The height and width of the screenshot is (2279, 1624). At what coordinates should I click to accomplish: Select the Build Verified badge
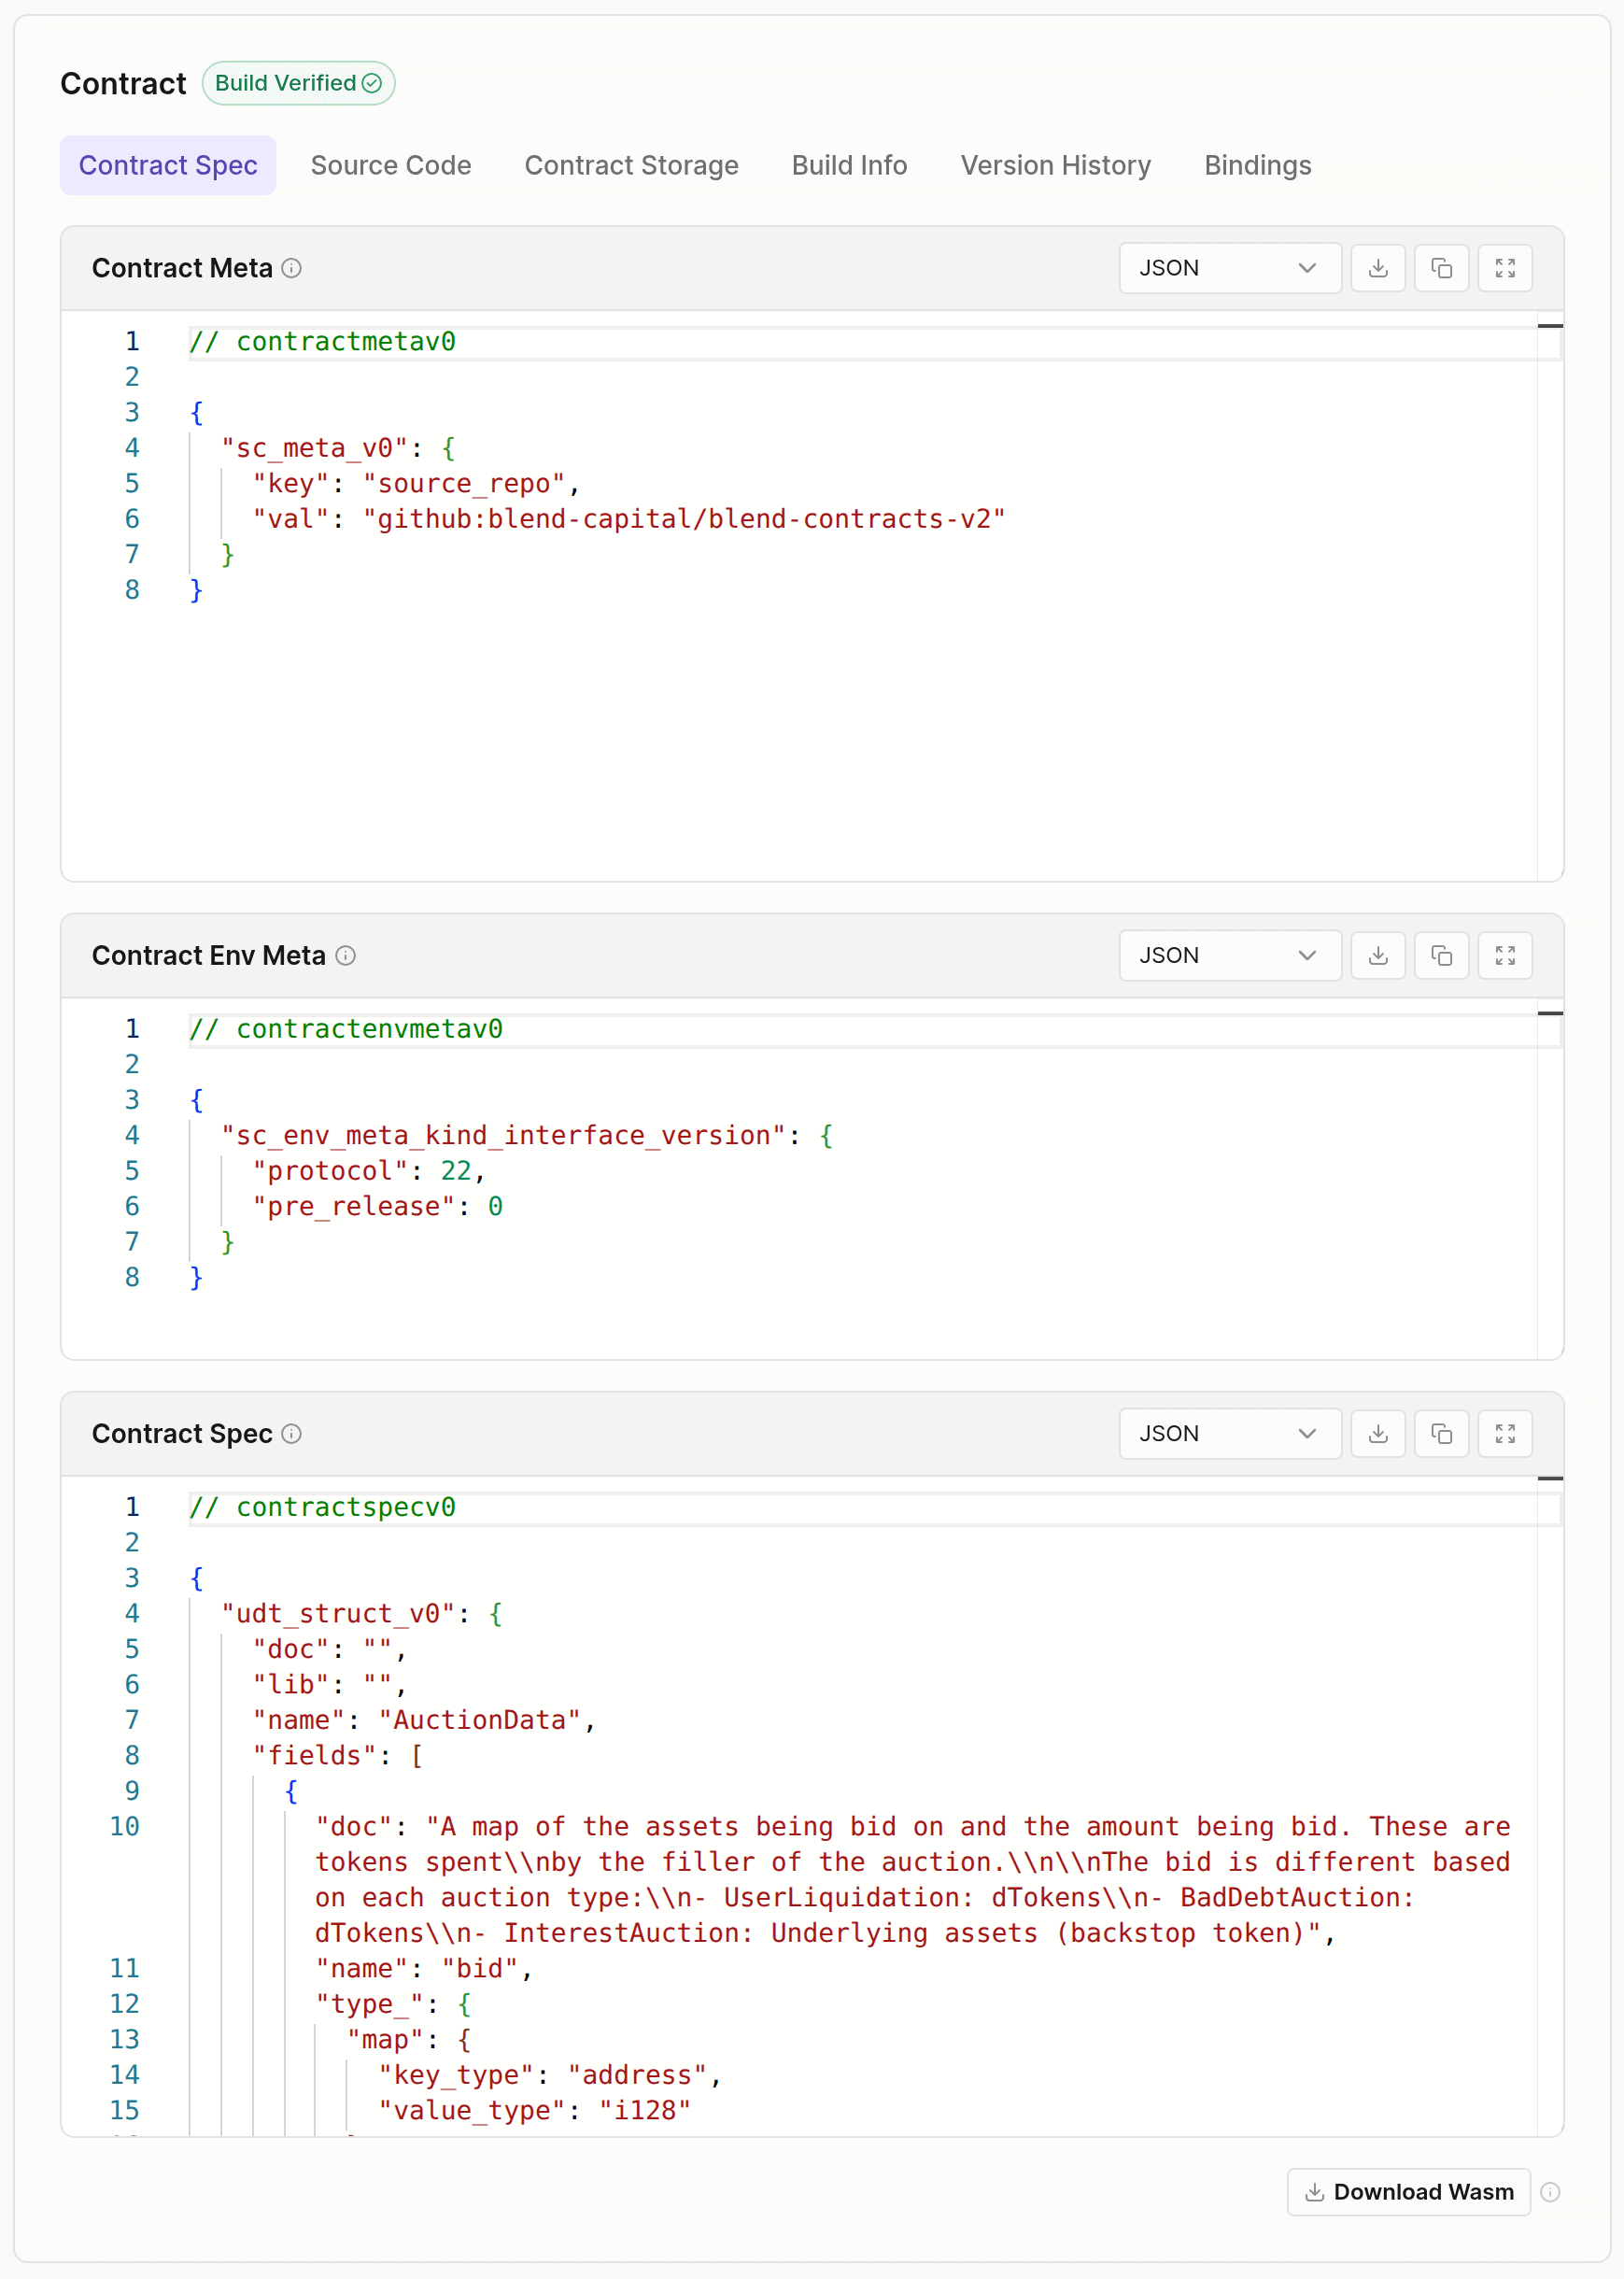298,83
